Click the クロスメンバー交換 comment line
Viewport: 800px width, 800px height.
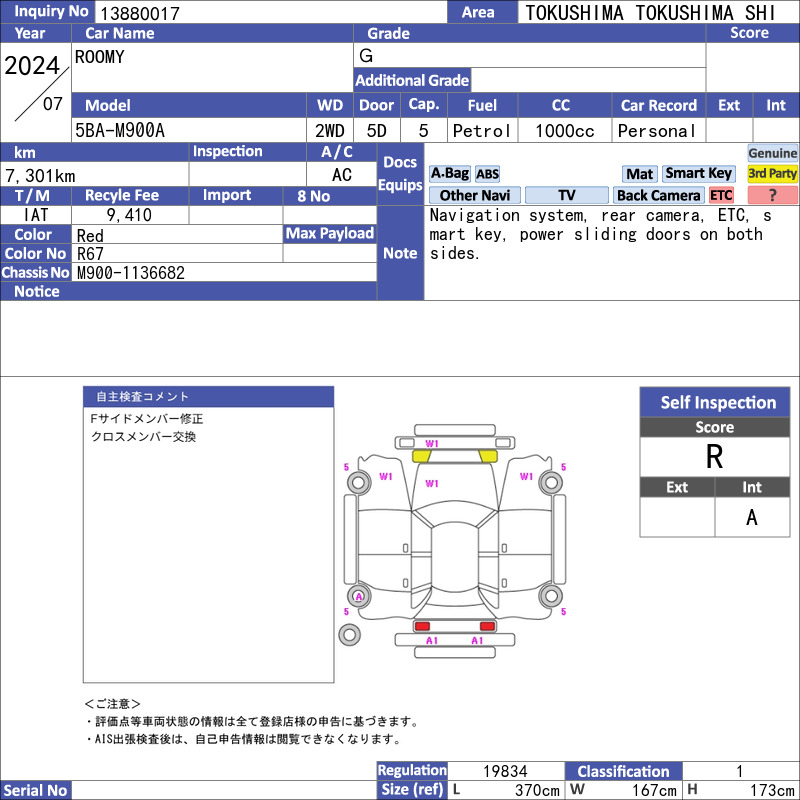pyautogui.click(x=143, y=437)
